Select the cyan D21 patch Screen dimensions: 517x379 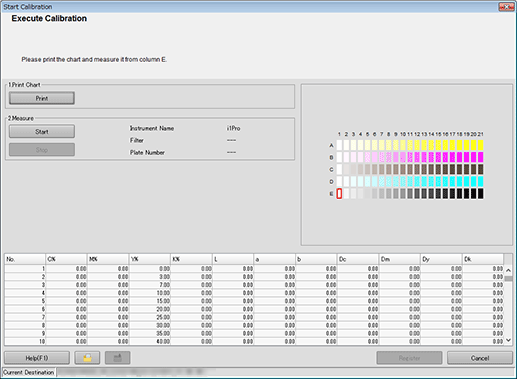(x=480, y=181)
